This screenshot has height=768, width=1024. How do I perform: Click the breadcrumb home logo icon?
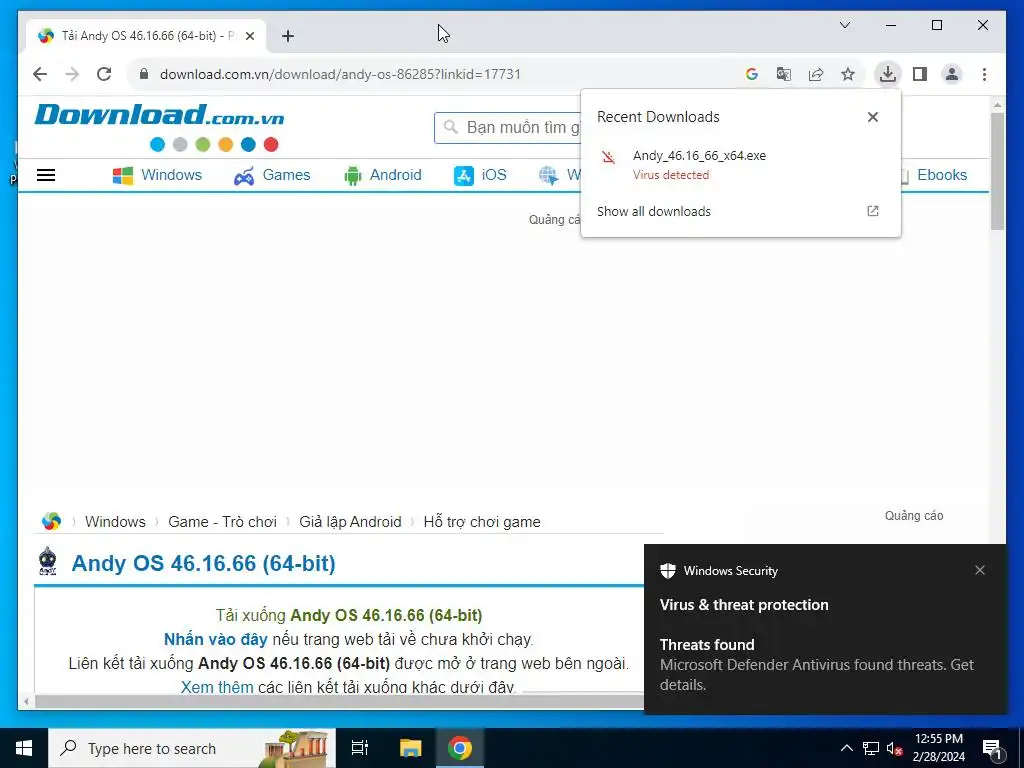[x=51, y=521]
